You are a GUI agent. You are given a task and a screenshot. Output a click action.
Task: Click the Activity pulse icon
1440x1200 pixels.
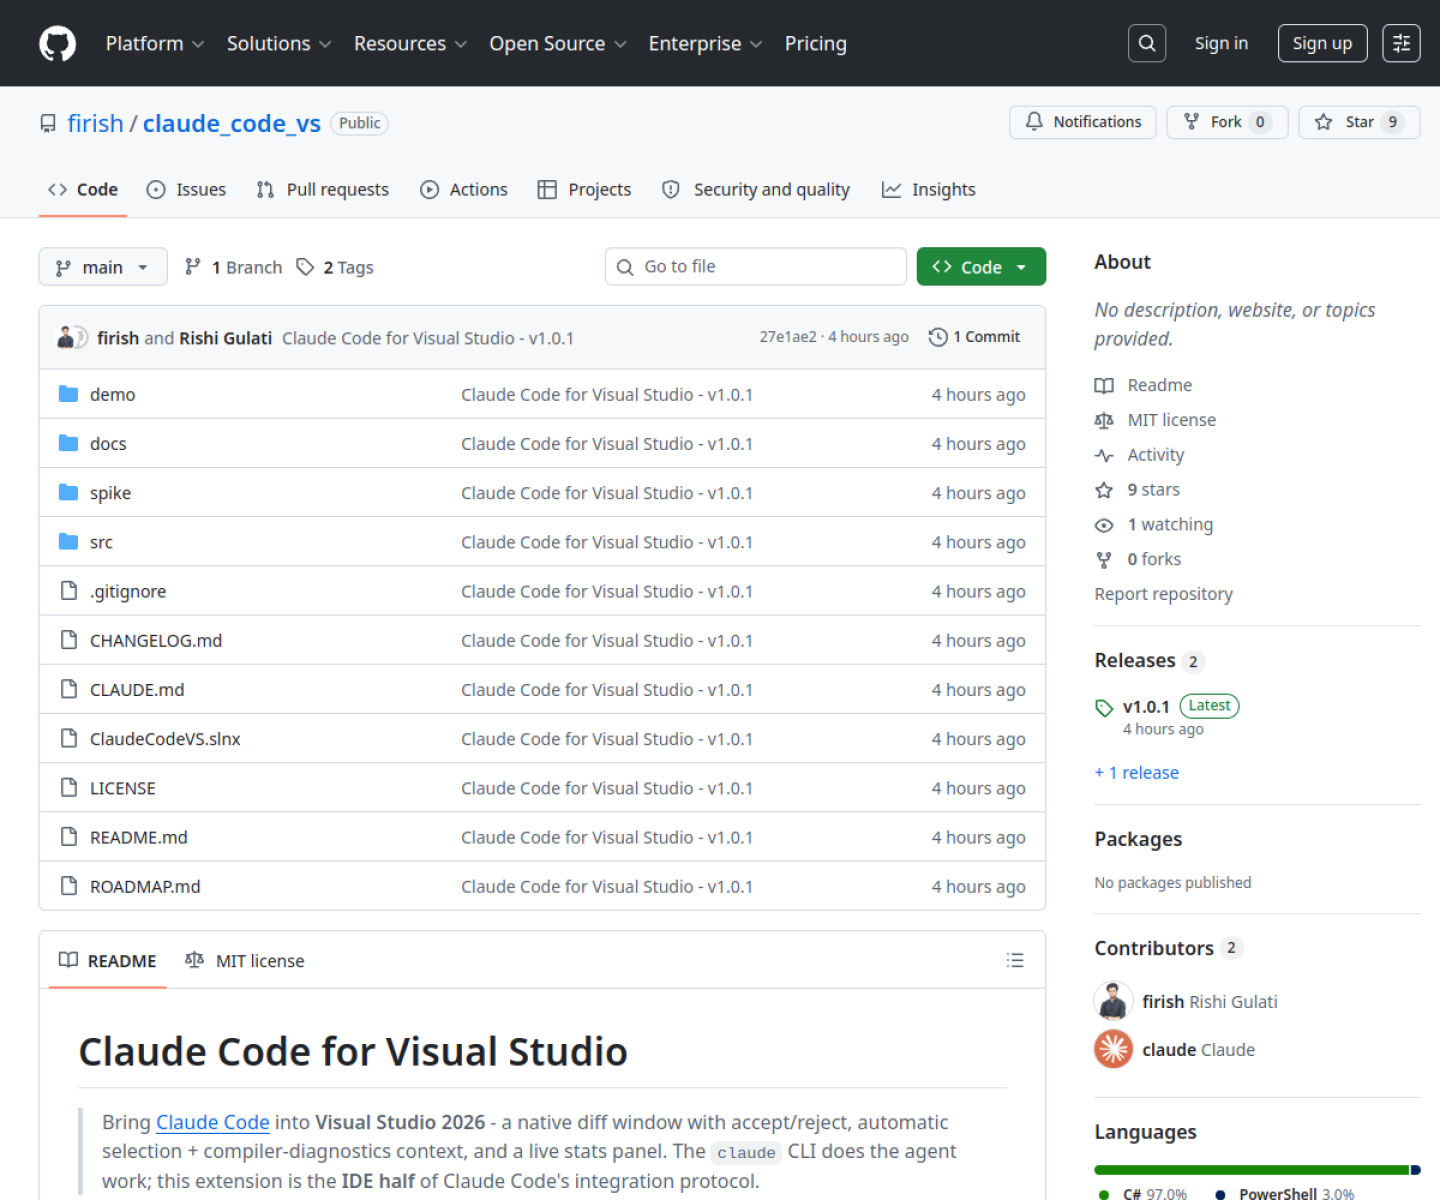click(x=1104, y=455)
